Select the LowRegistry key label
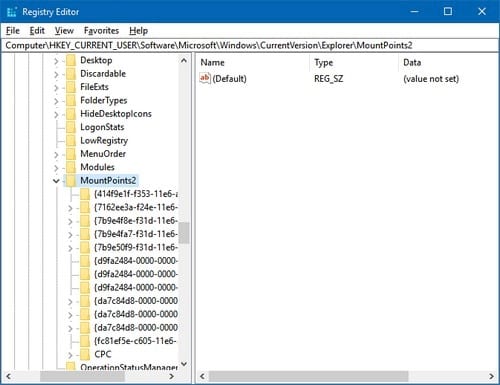The width and height of the screenshot is (500, 385). [104, 141]
